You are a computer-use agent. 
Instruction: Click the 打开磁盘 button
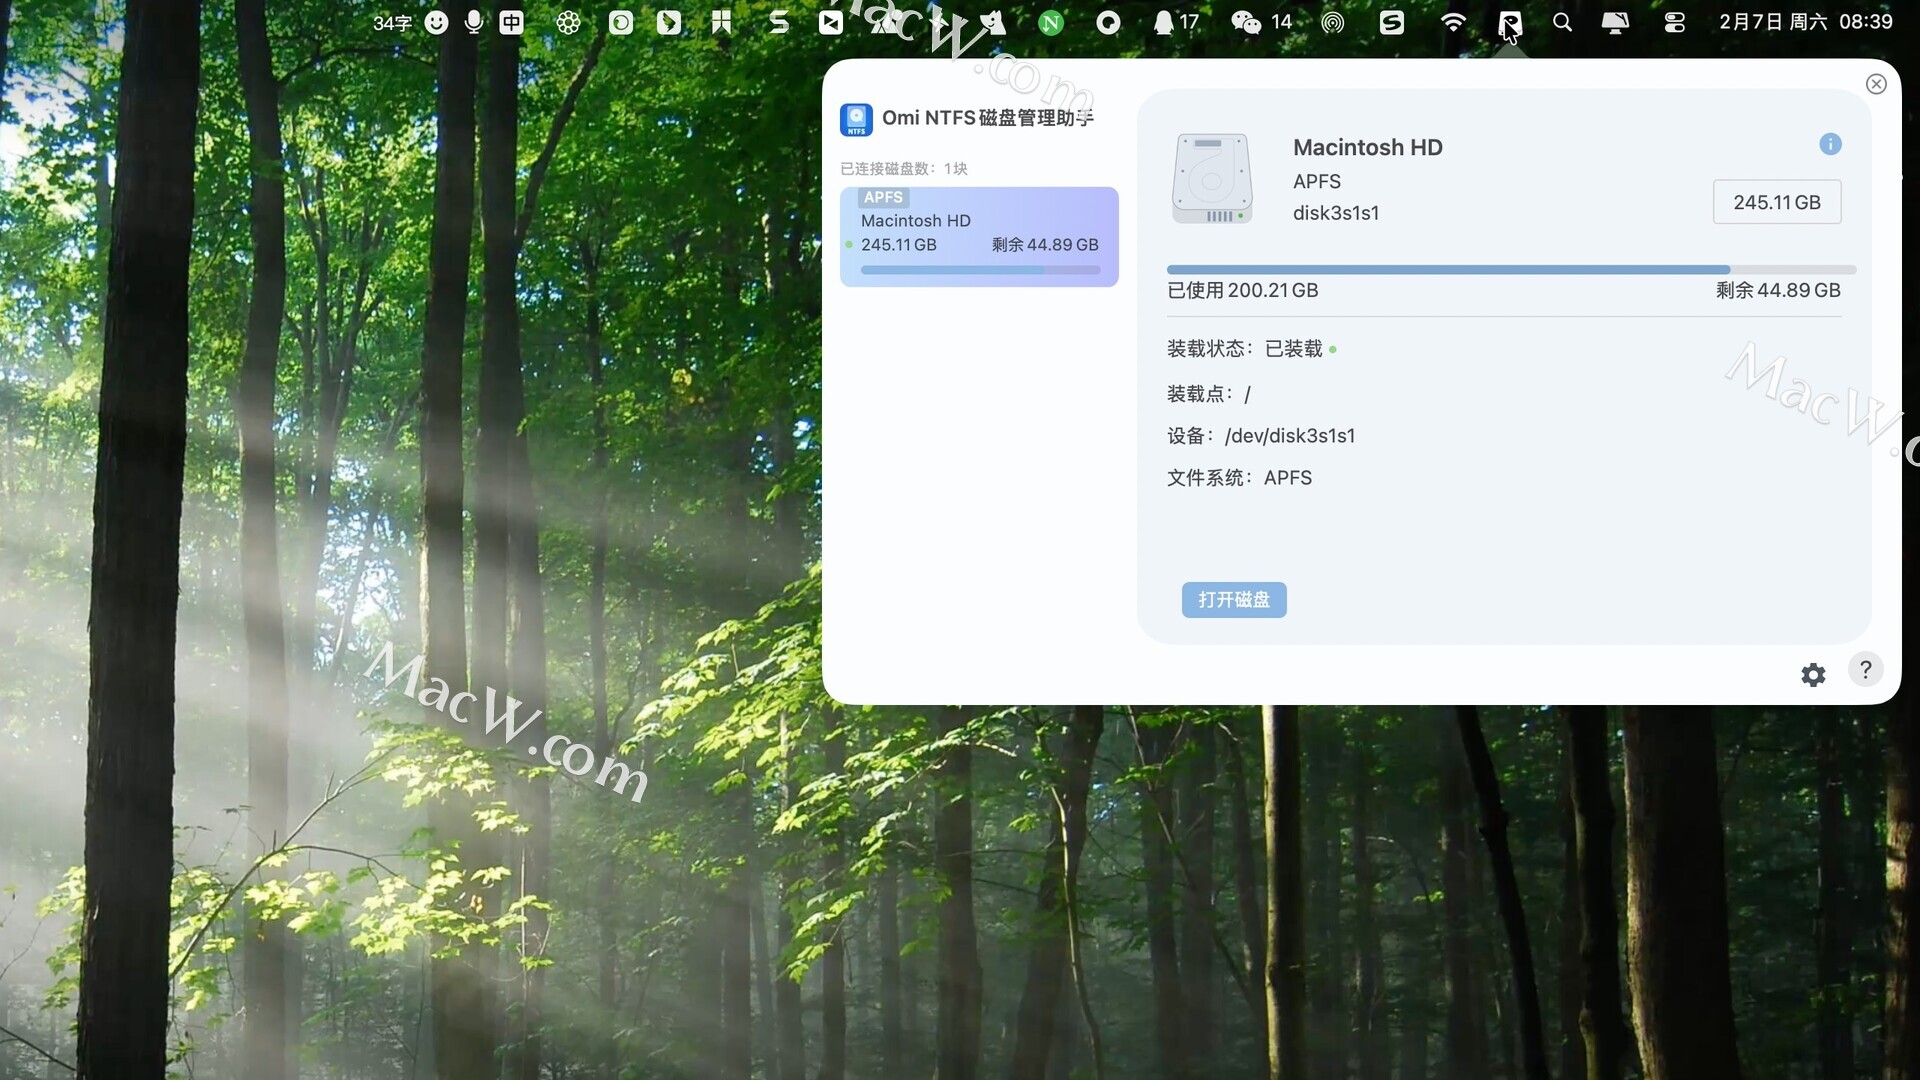(x=1233, y=600)
